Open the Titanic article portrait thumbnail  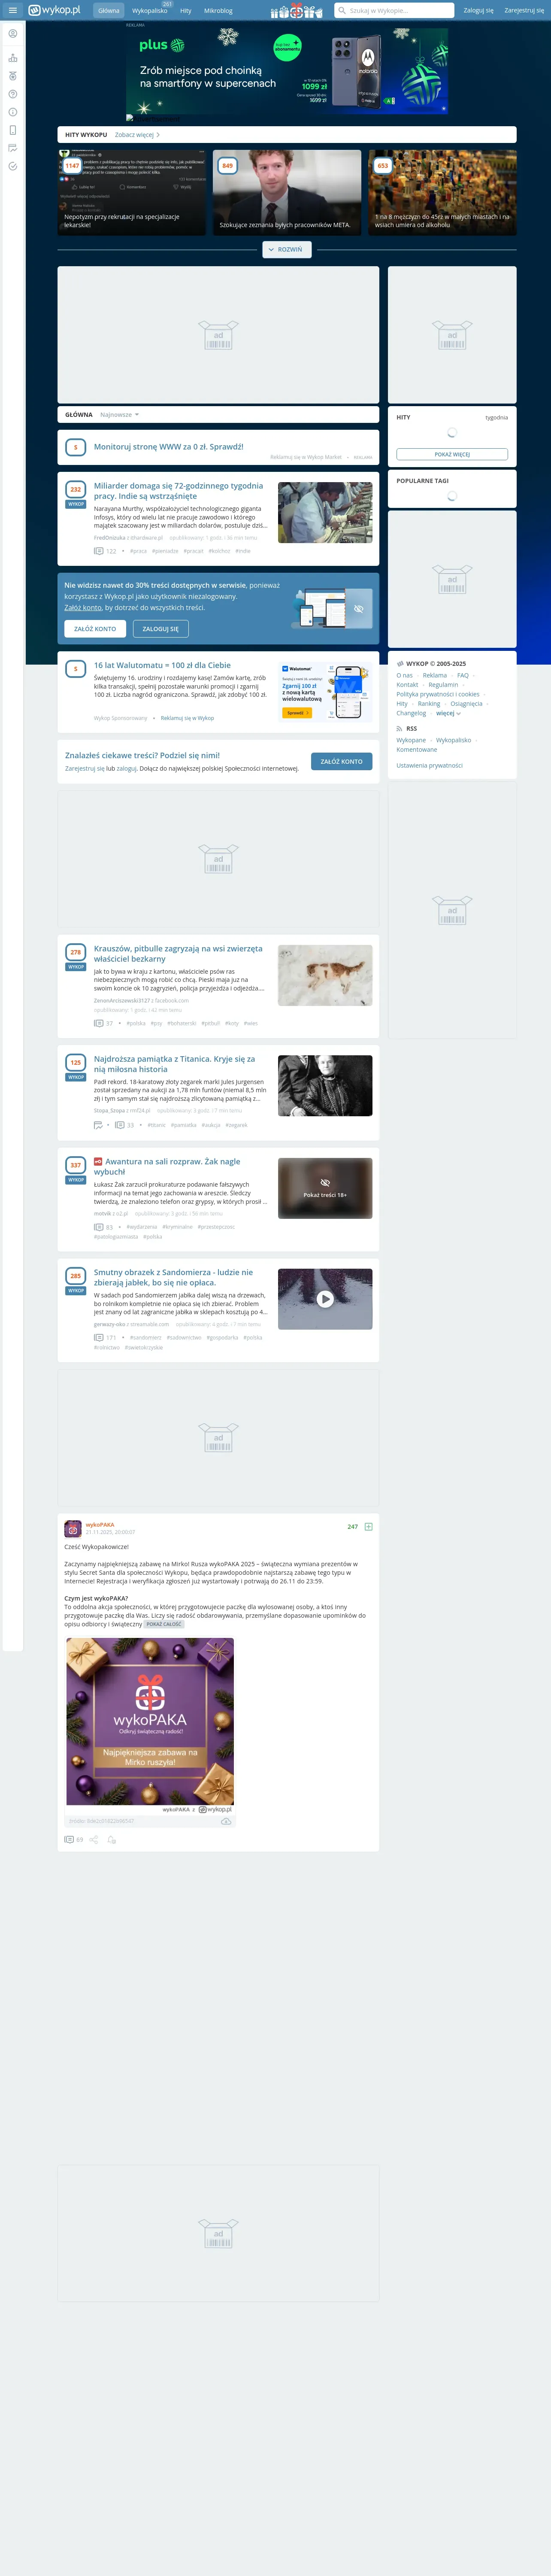pyautogui.click(x=325, y=1086)
